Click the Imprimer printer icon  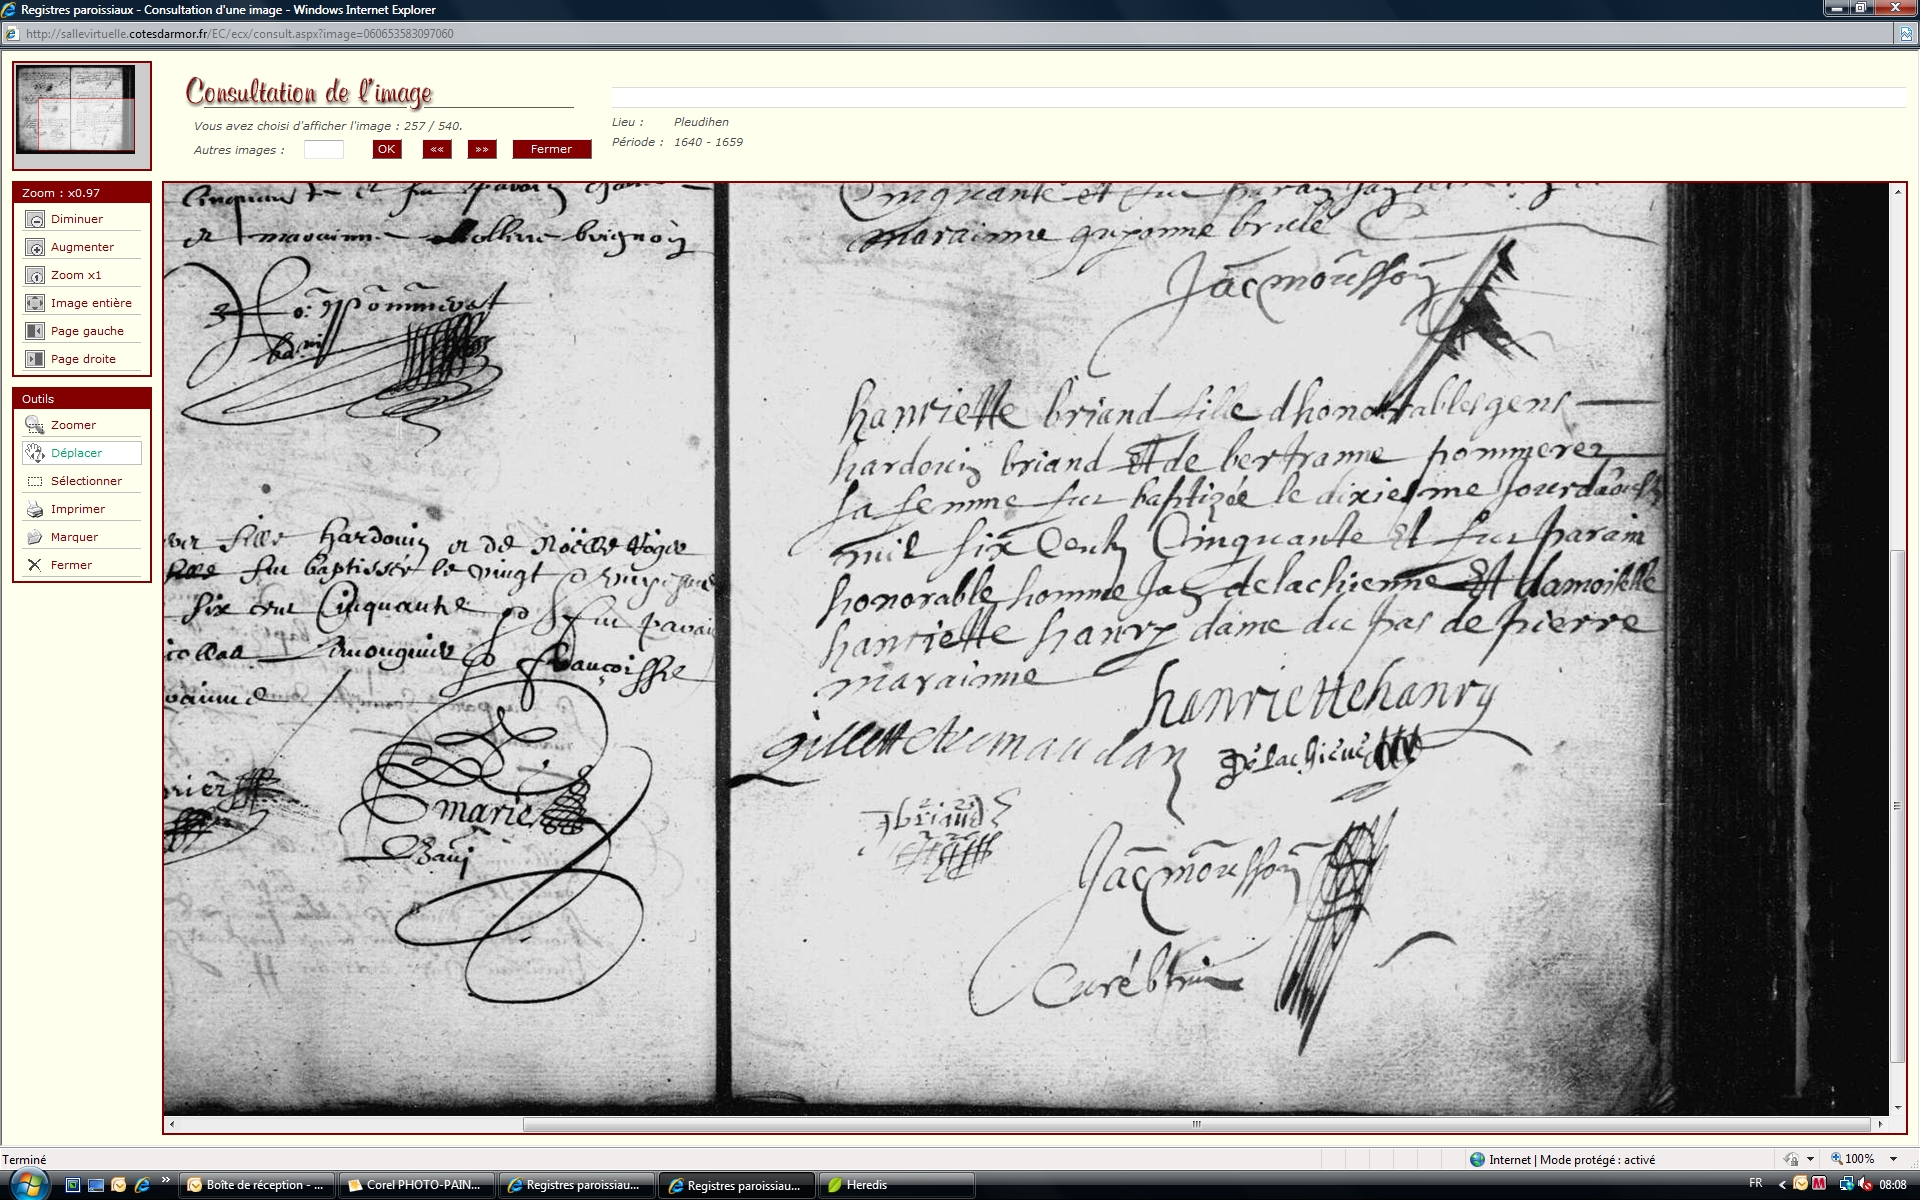coord(35,509)
